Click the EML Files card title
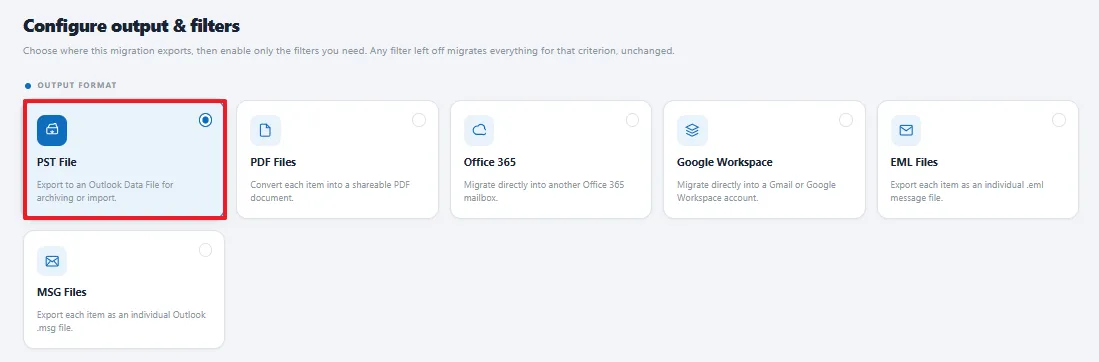The image size is (1099, 362). [x=914, y=162]
